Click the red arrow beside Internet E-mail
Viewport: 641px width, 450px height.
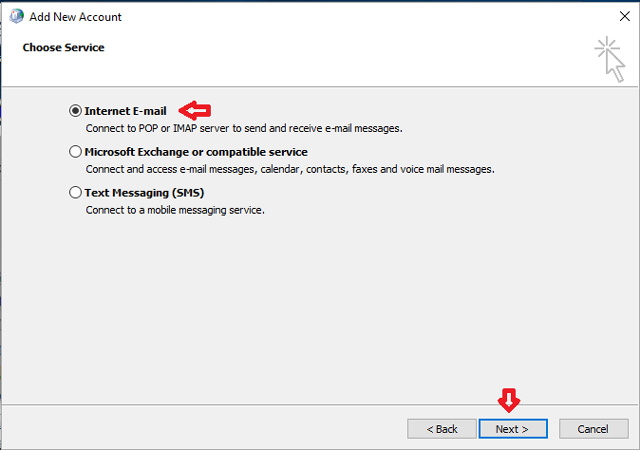pyautogui.click(x=195, y=110)
